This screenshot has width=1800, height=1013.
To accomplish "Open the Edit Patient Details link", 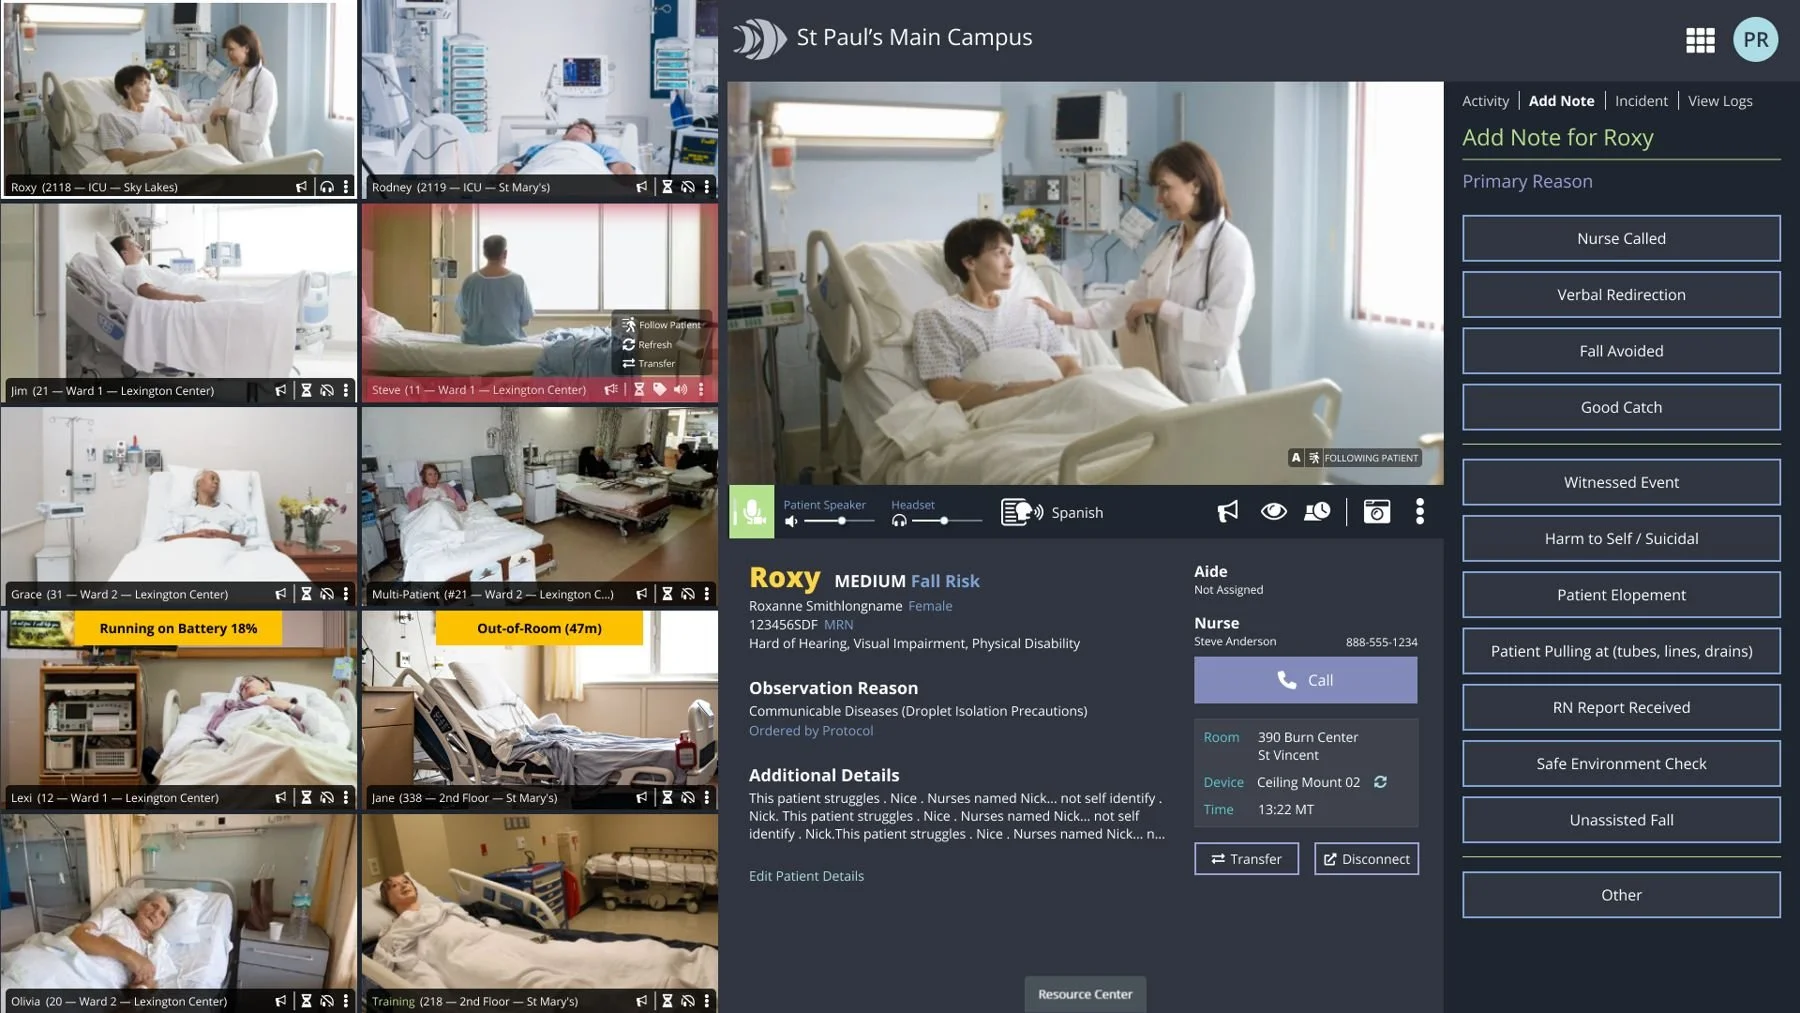I will [x=806, y=876].
